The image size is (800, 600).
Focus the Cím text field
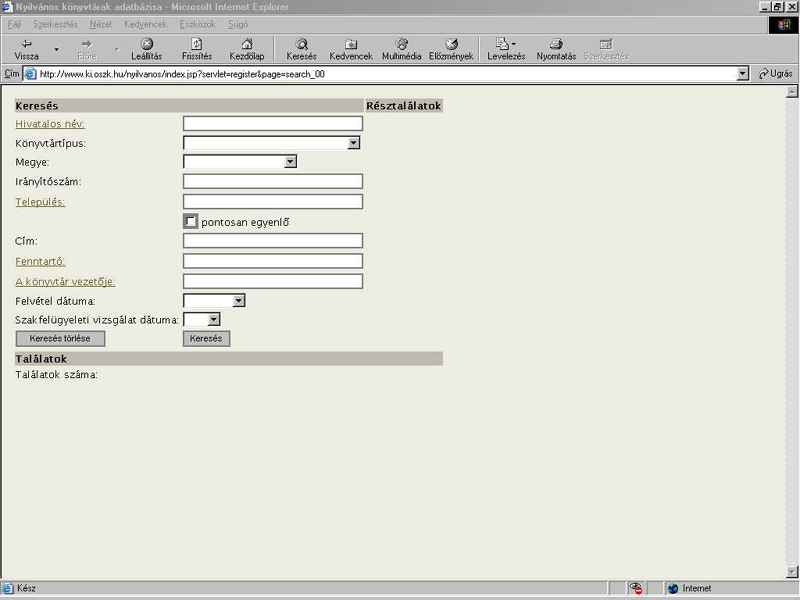coord(273,241)
